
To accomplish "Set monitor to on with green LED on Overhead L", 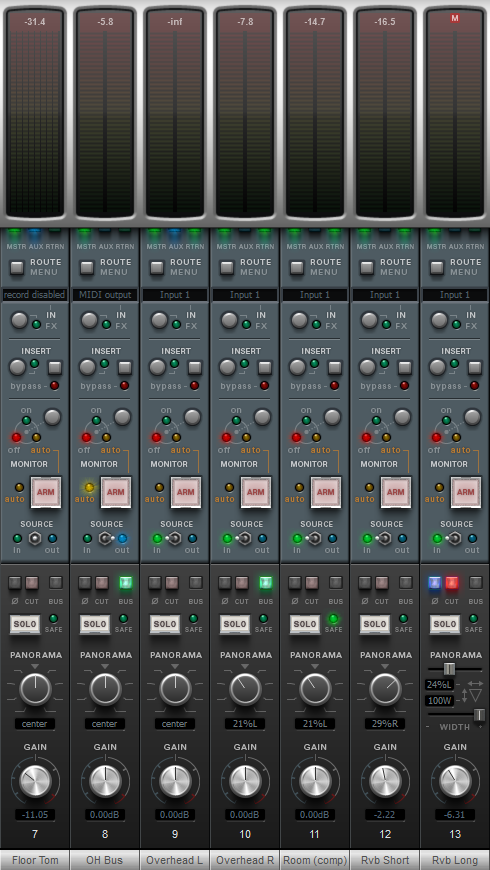I will point(166,421).
